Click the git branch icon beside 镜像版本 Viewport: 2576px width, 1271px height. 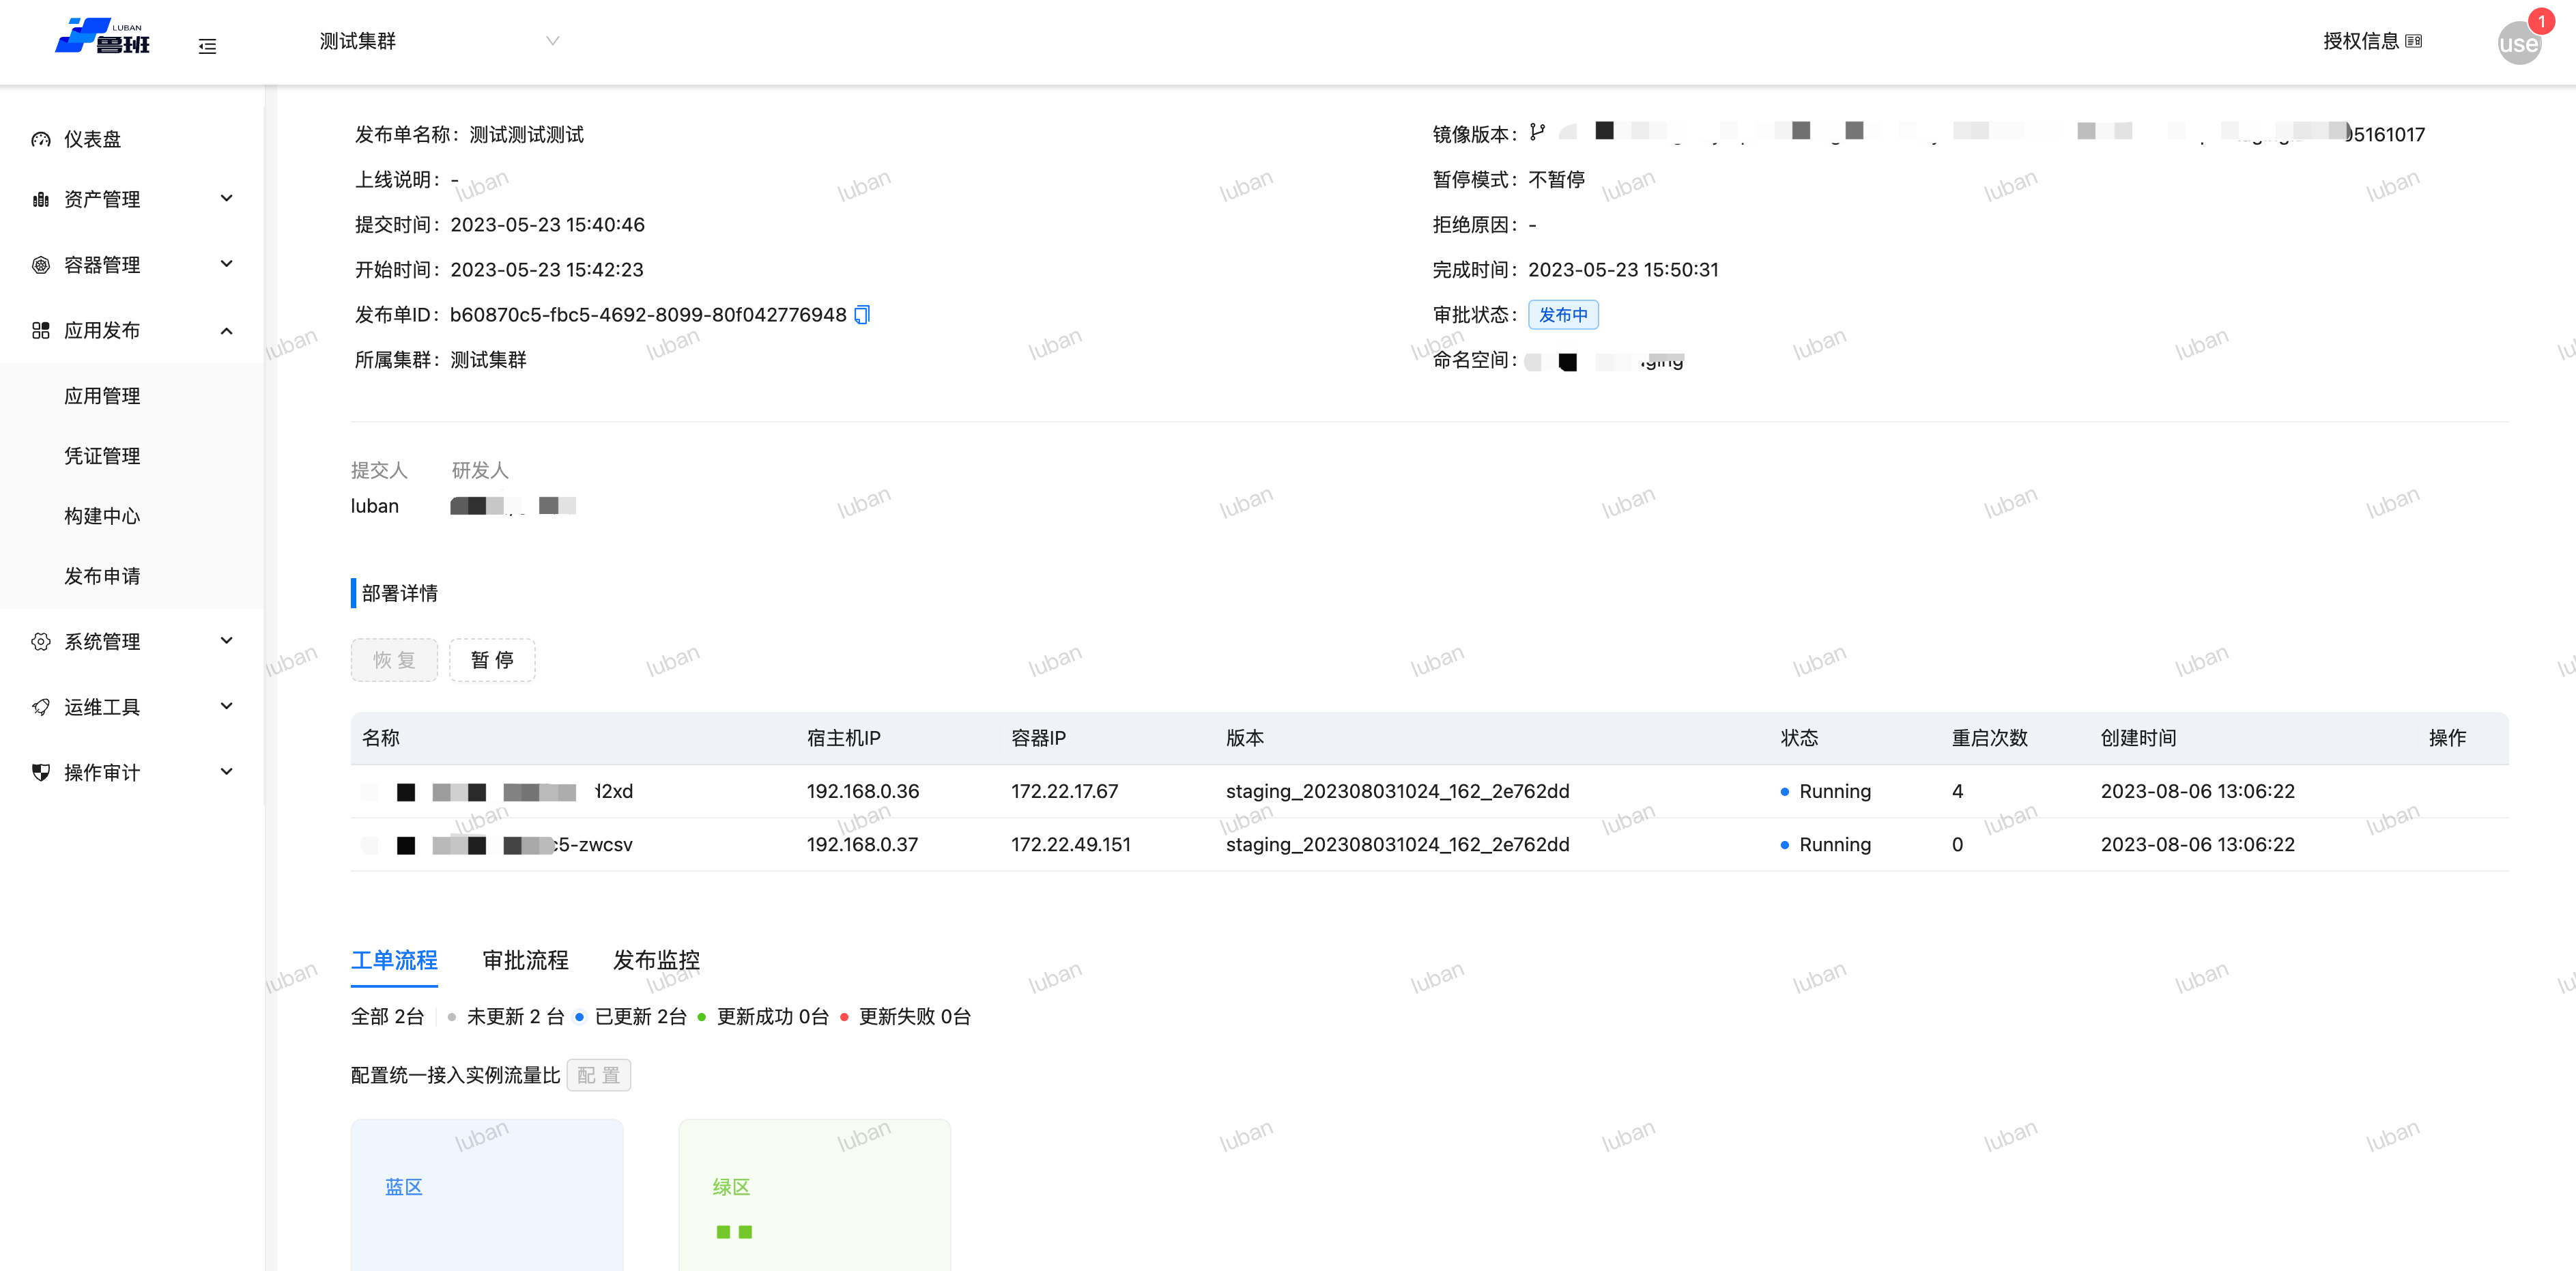tap(1537, 133)
